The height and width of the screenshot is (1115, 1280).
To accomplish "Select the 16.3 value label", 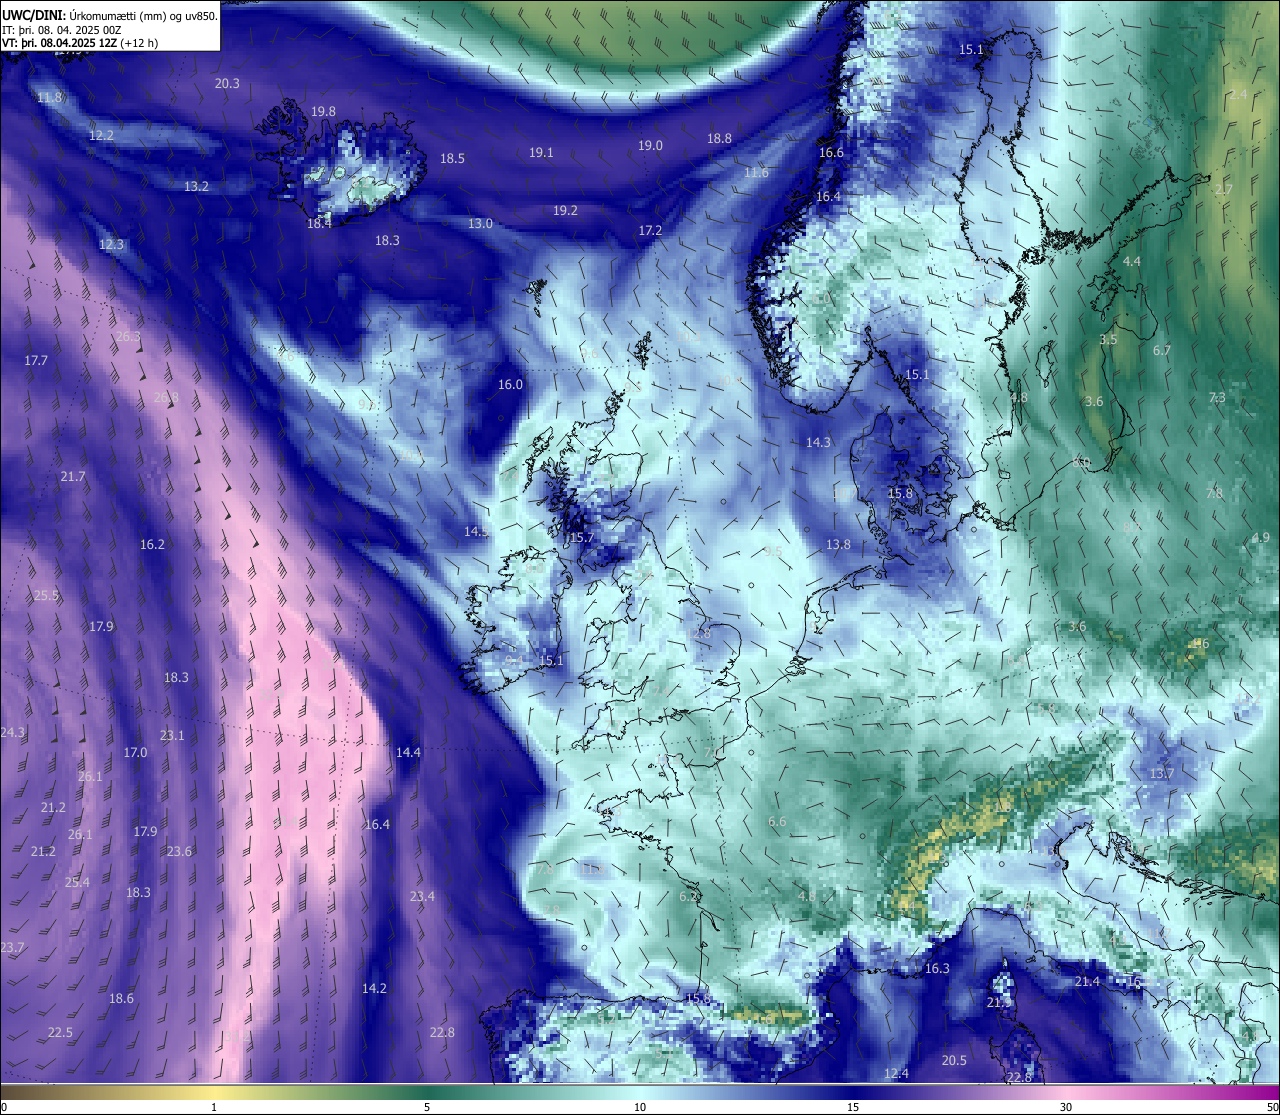I will 937,969.
